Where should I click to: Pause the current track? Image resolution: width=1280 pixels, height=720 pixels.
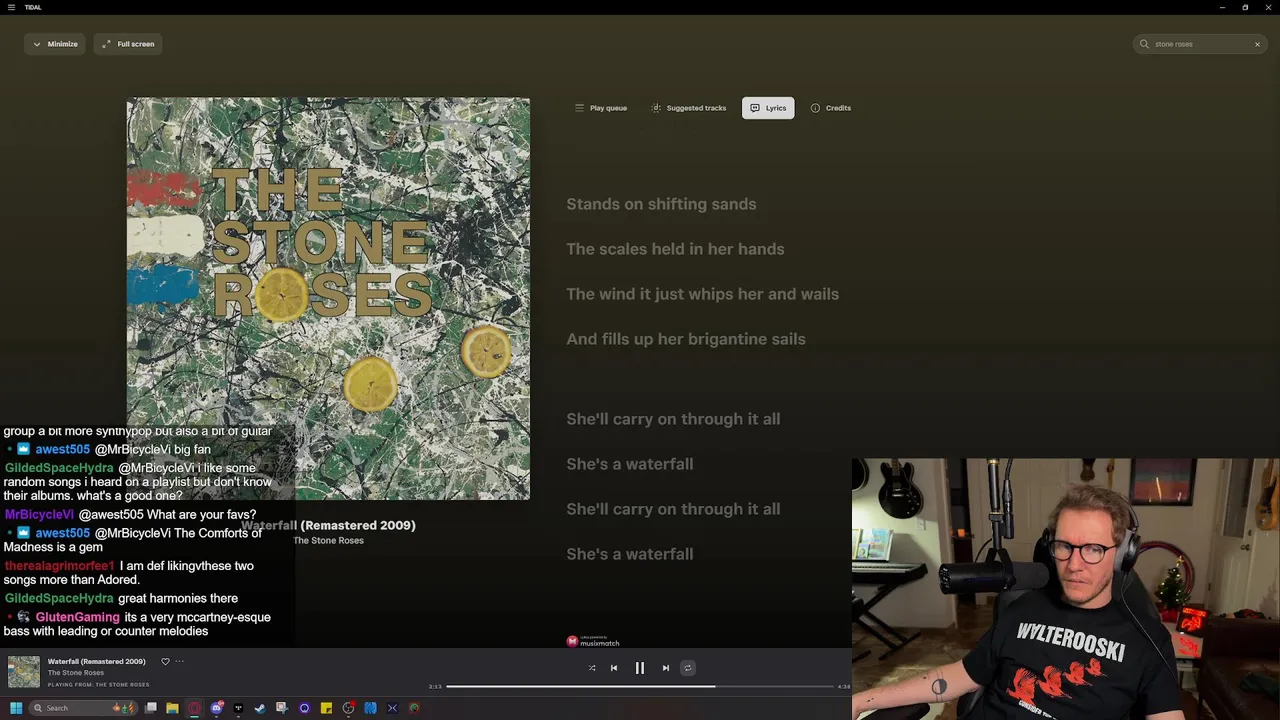(640, 668)
